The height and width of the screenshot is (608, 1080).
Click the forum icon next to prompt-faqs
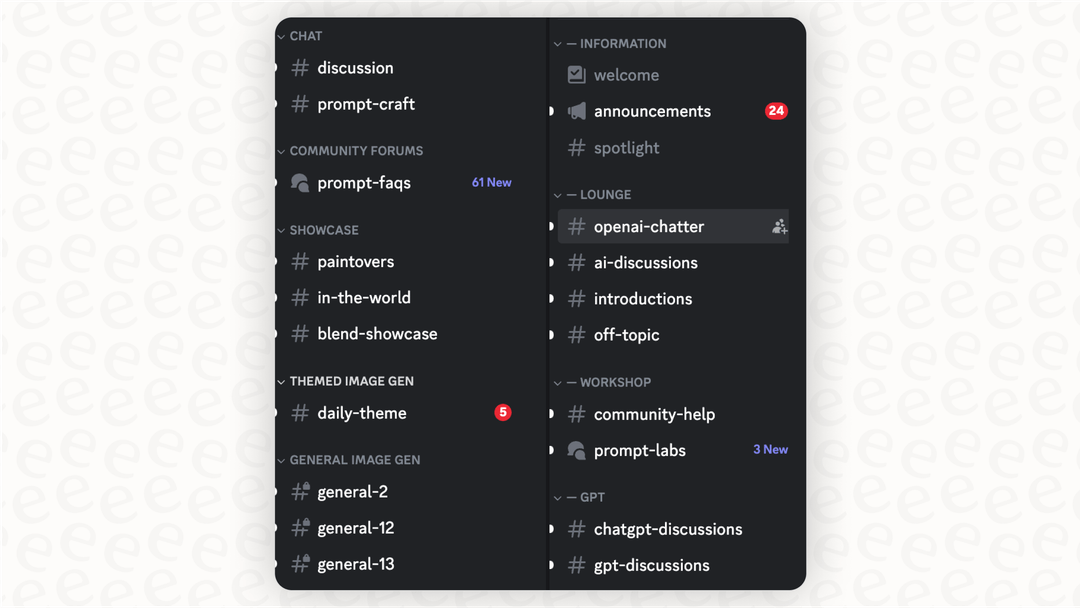click(300, 183)
